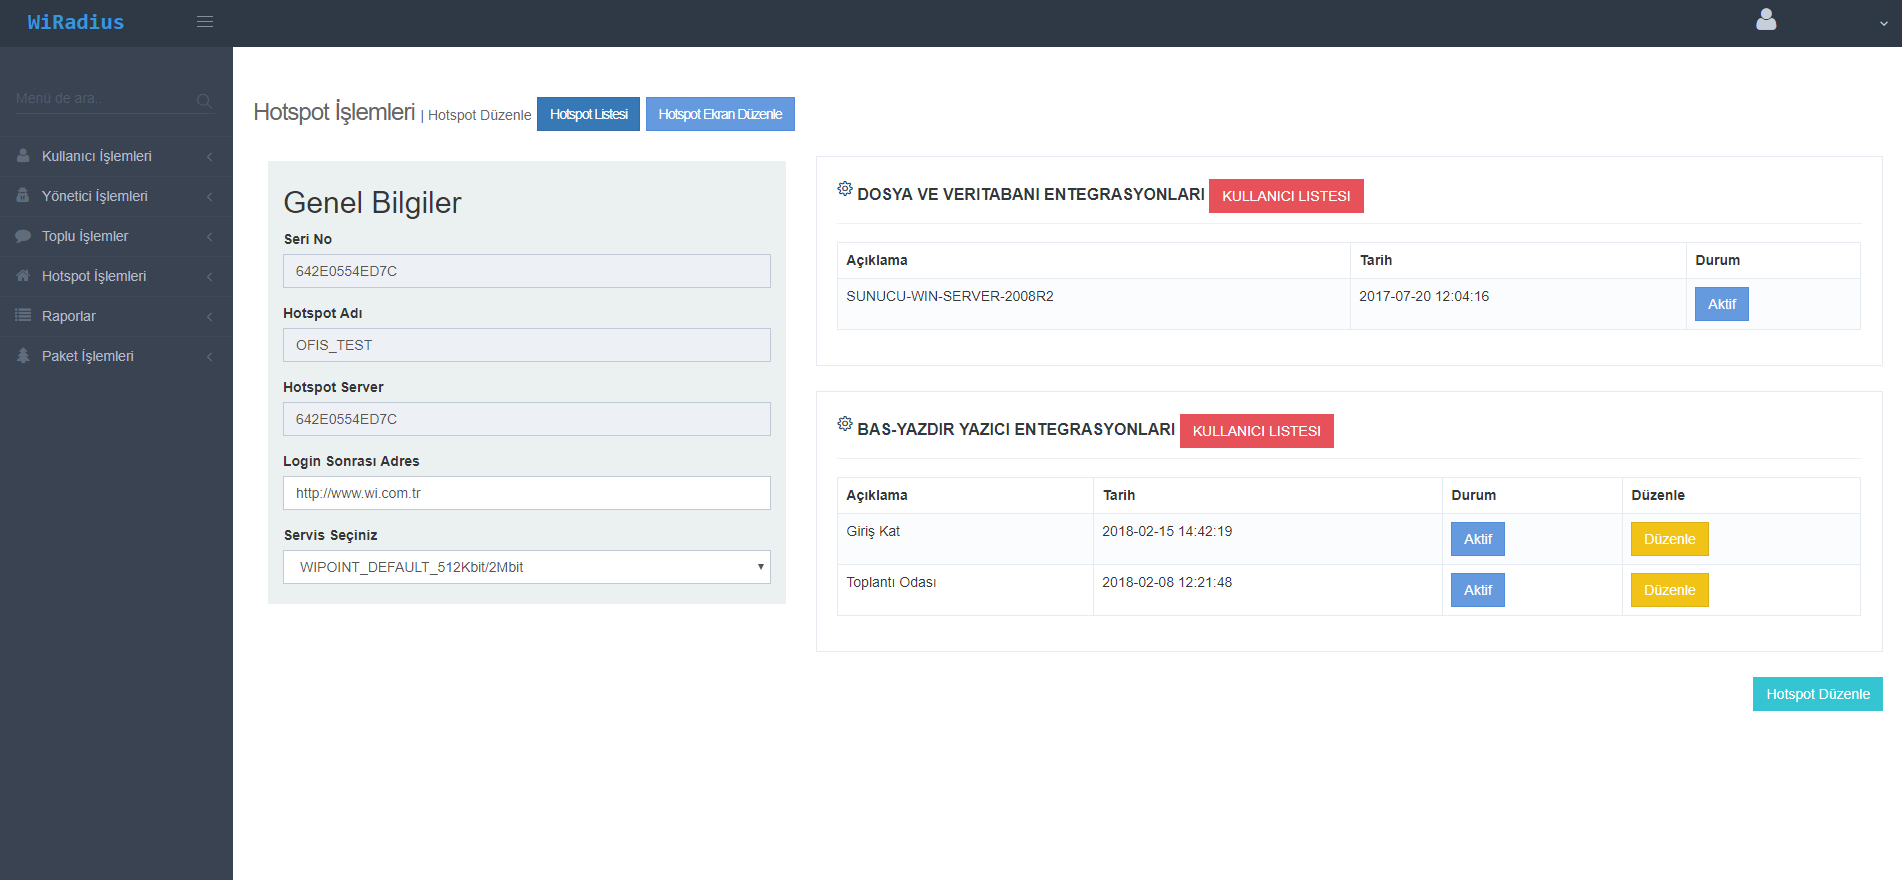
Task: Expand the top-right user account chevron
Action: (x=1883, y=23)
